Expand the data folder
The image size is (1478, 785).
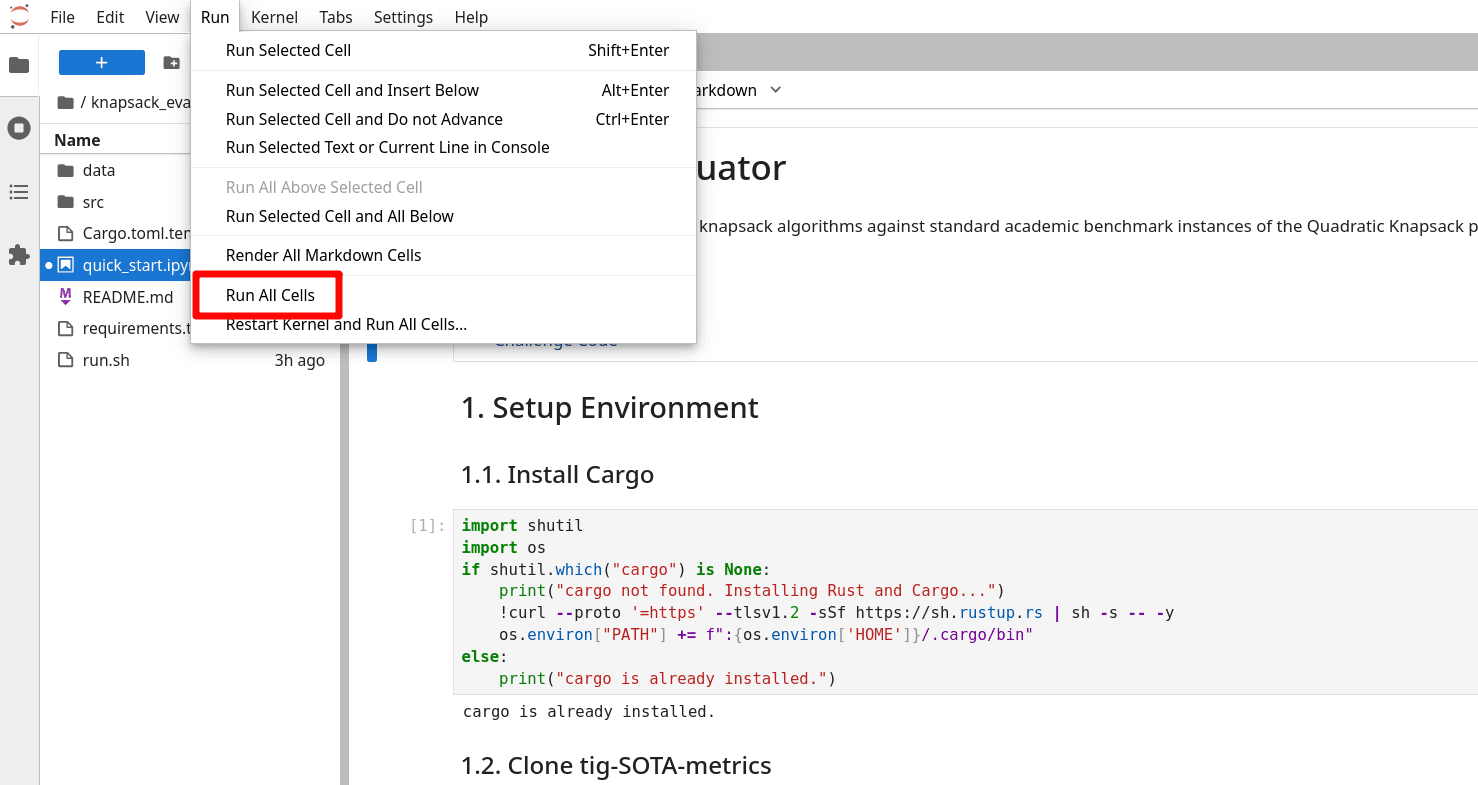tap(98, 170)
